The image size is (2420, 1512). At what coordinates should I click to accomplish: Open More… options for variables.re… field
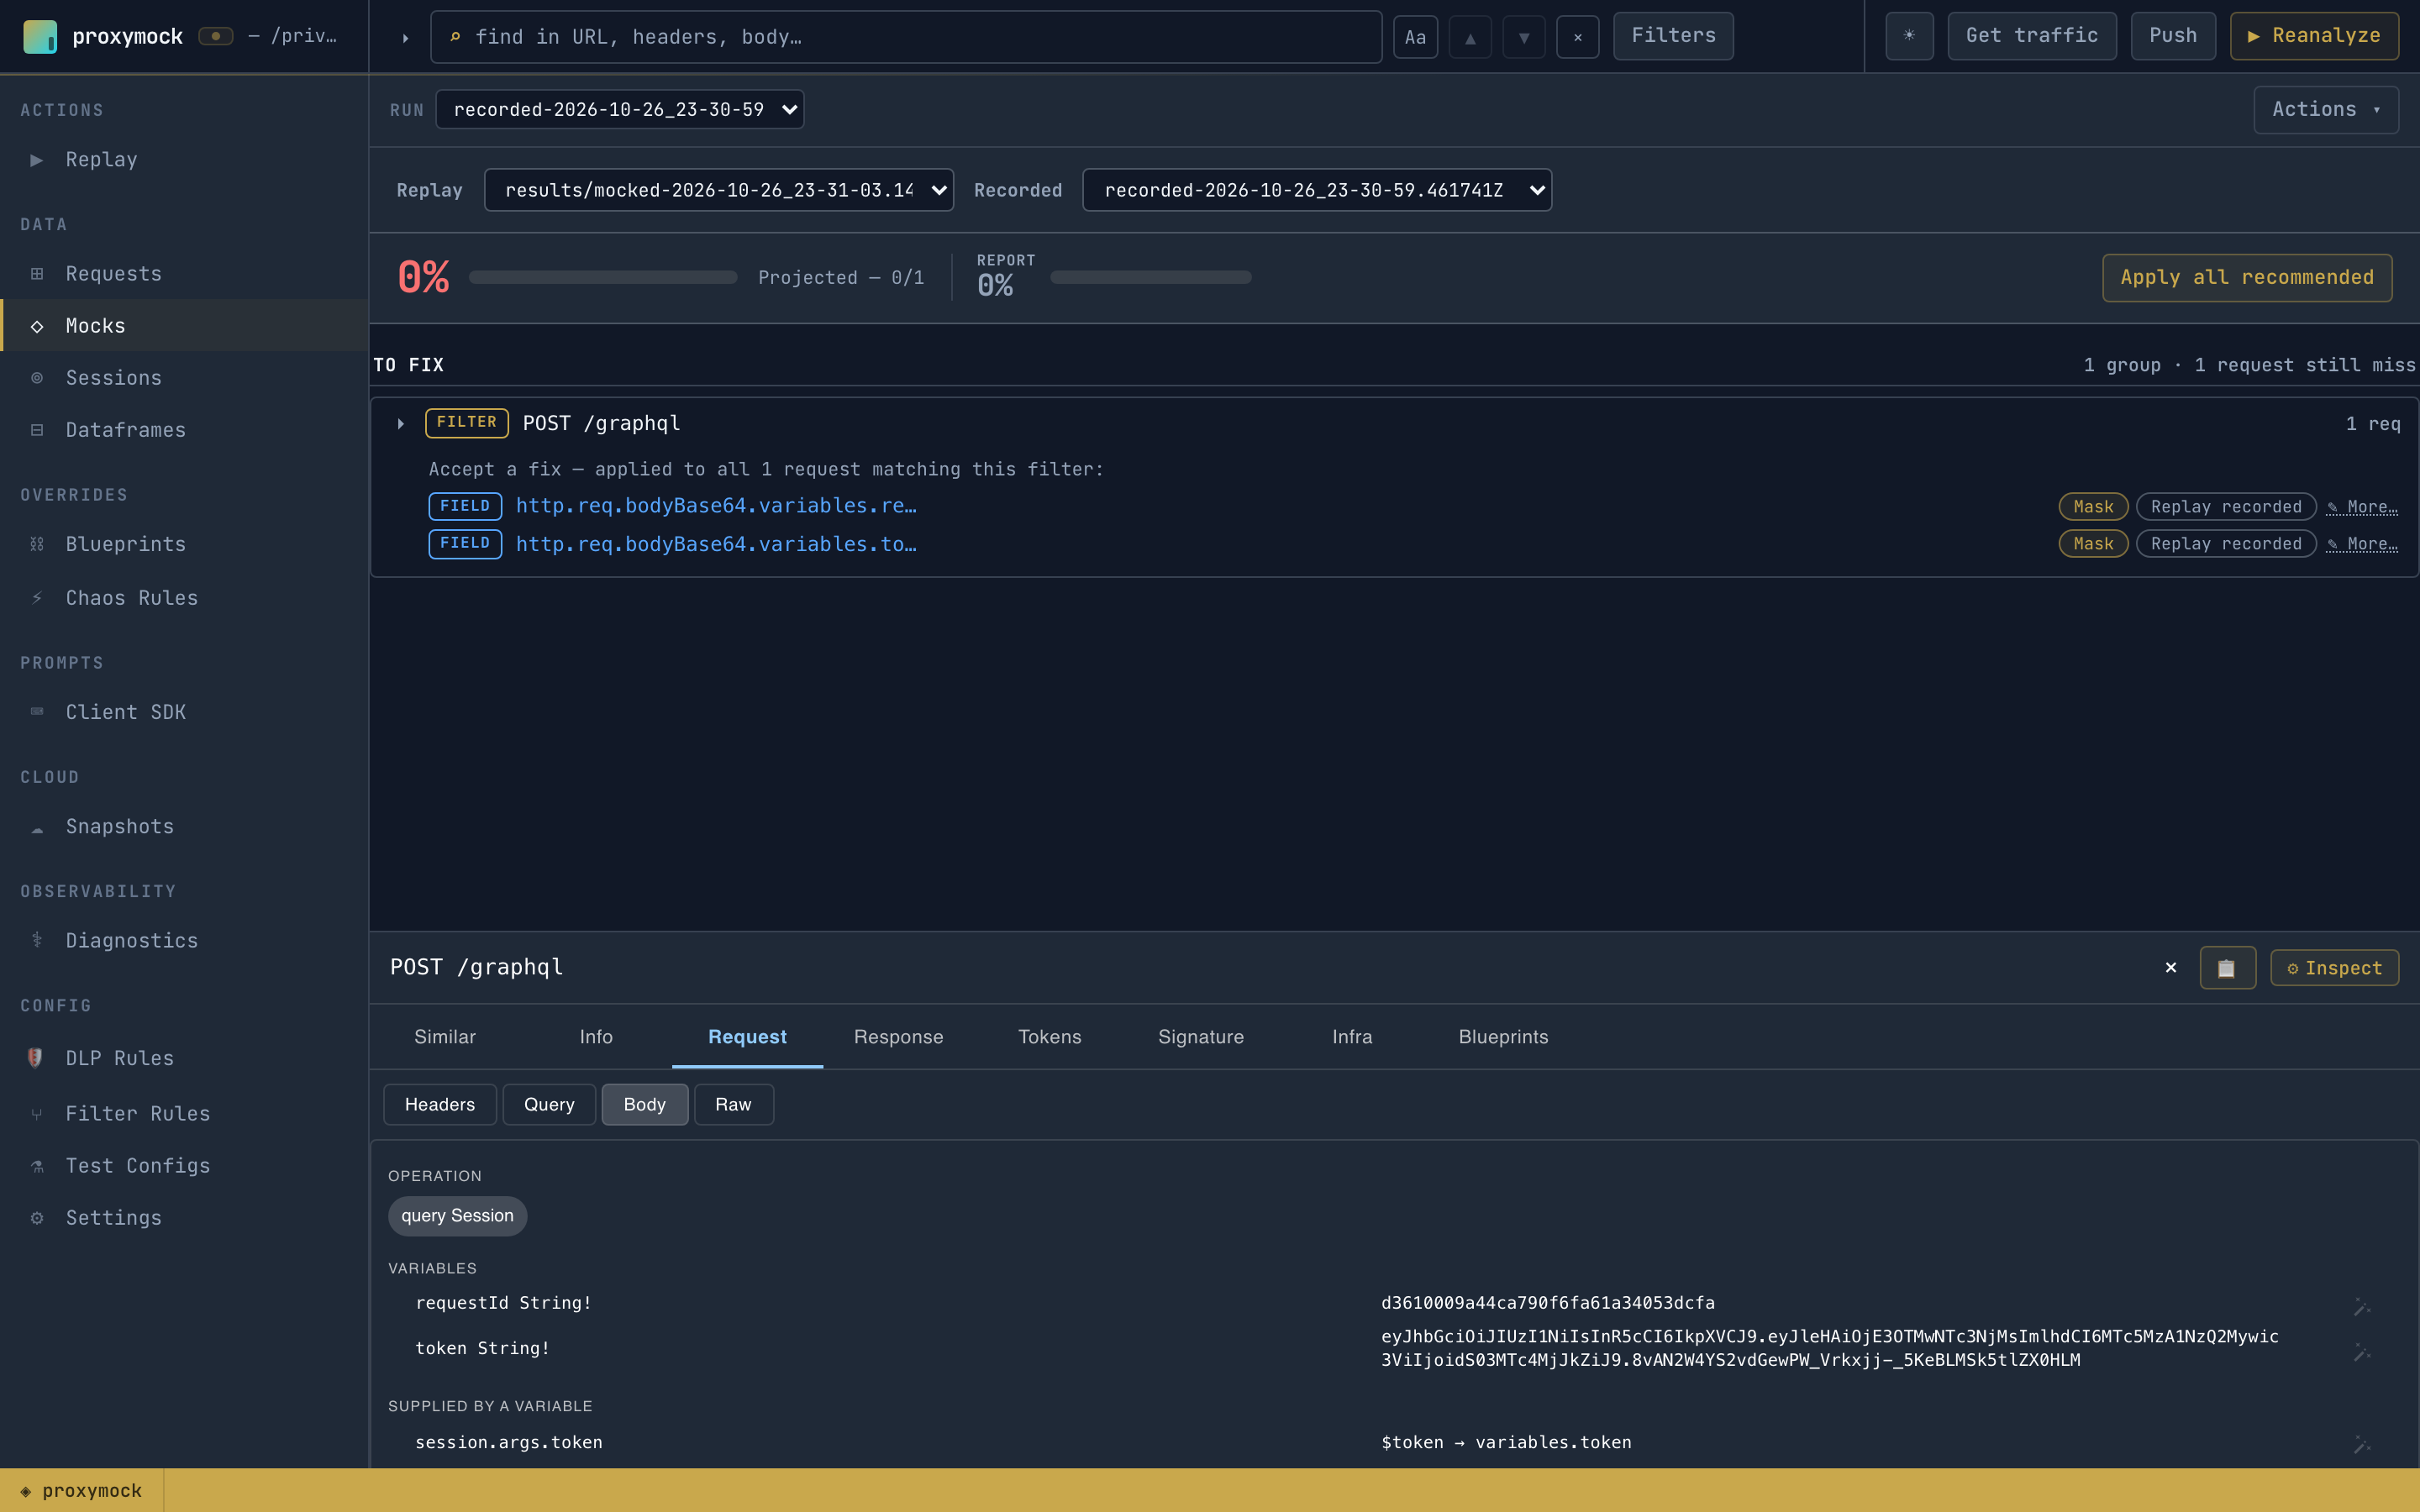tap(2362, 507)
